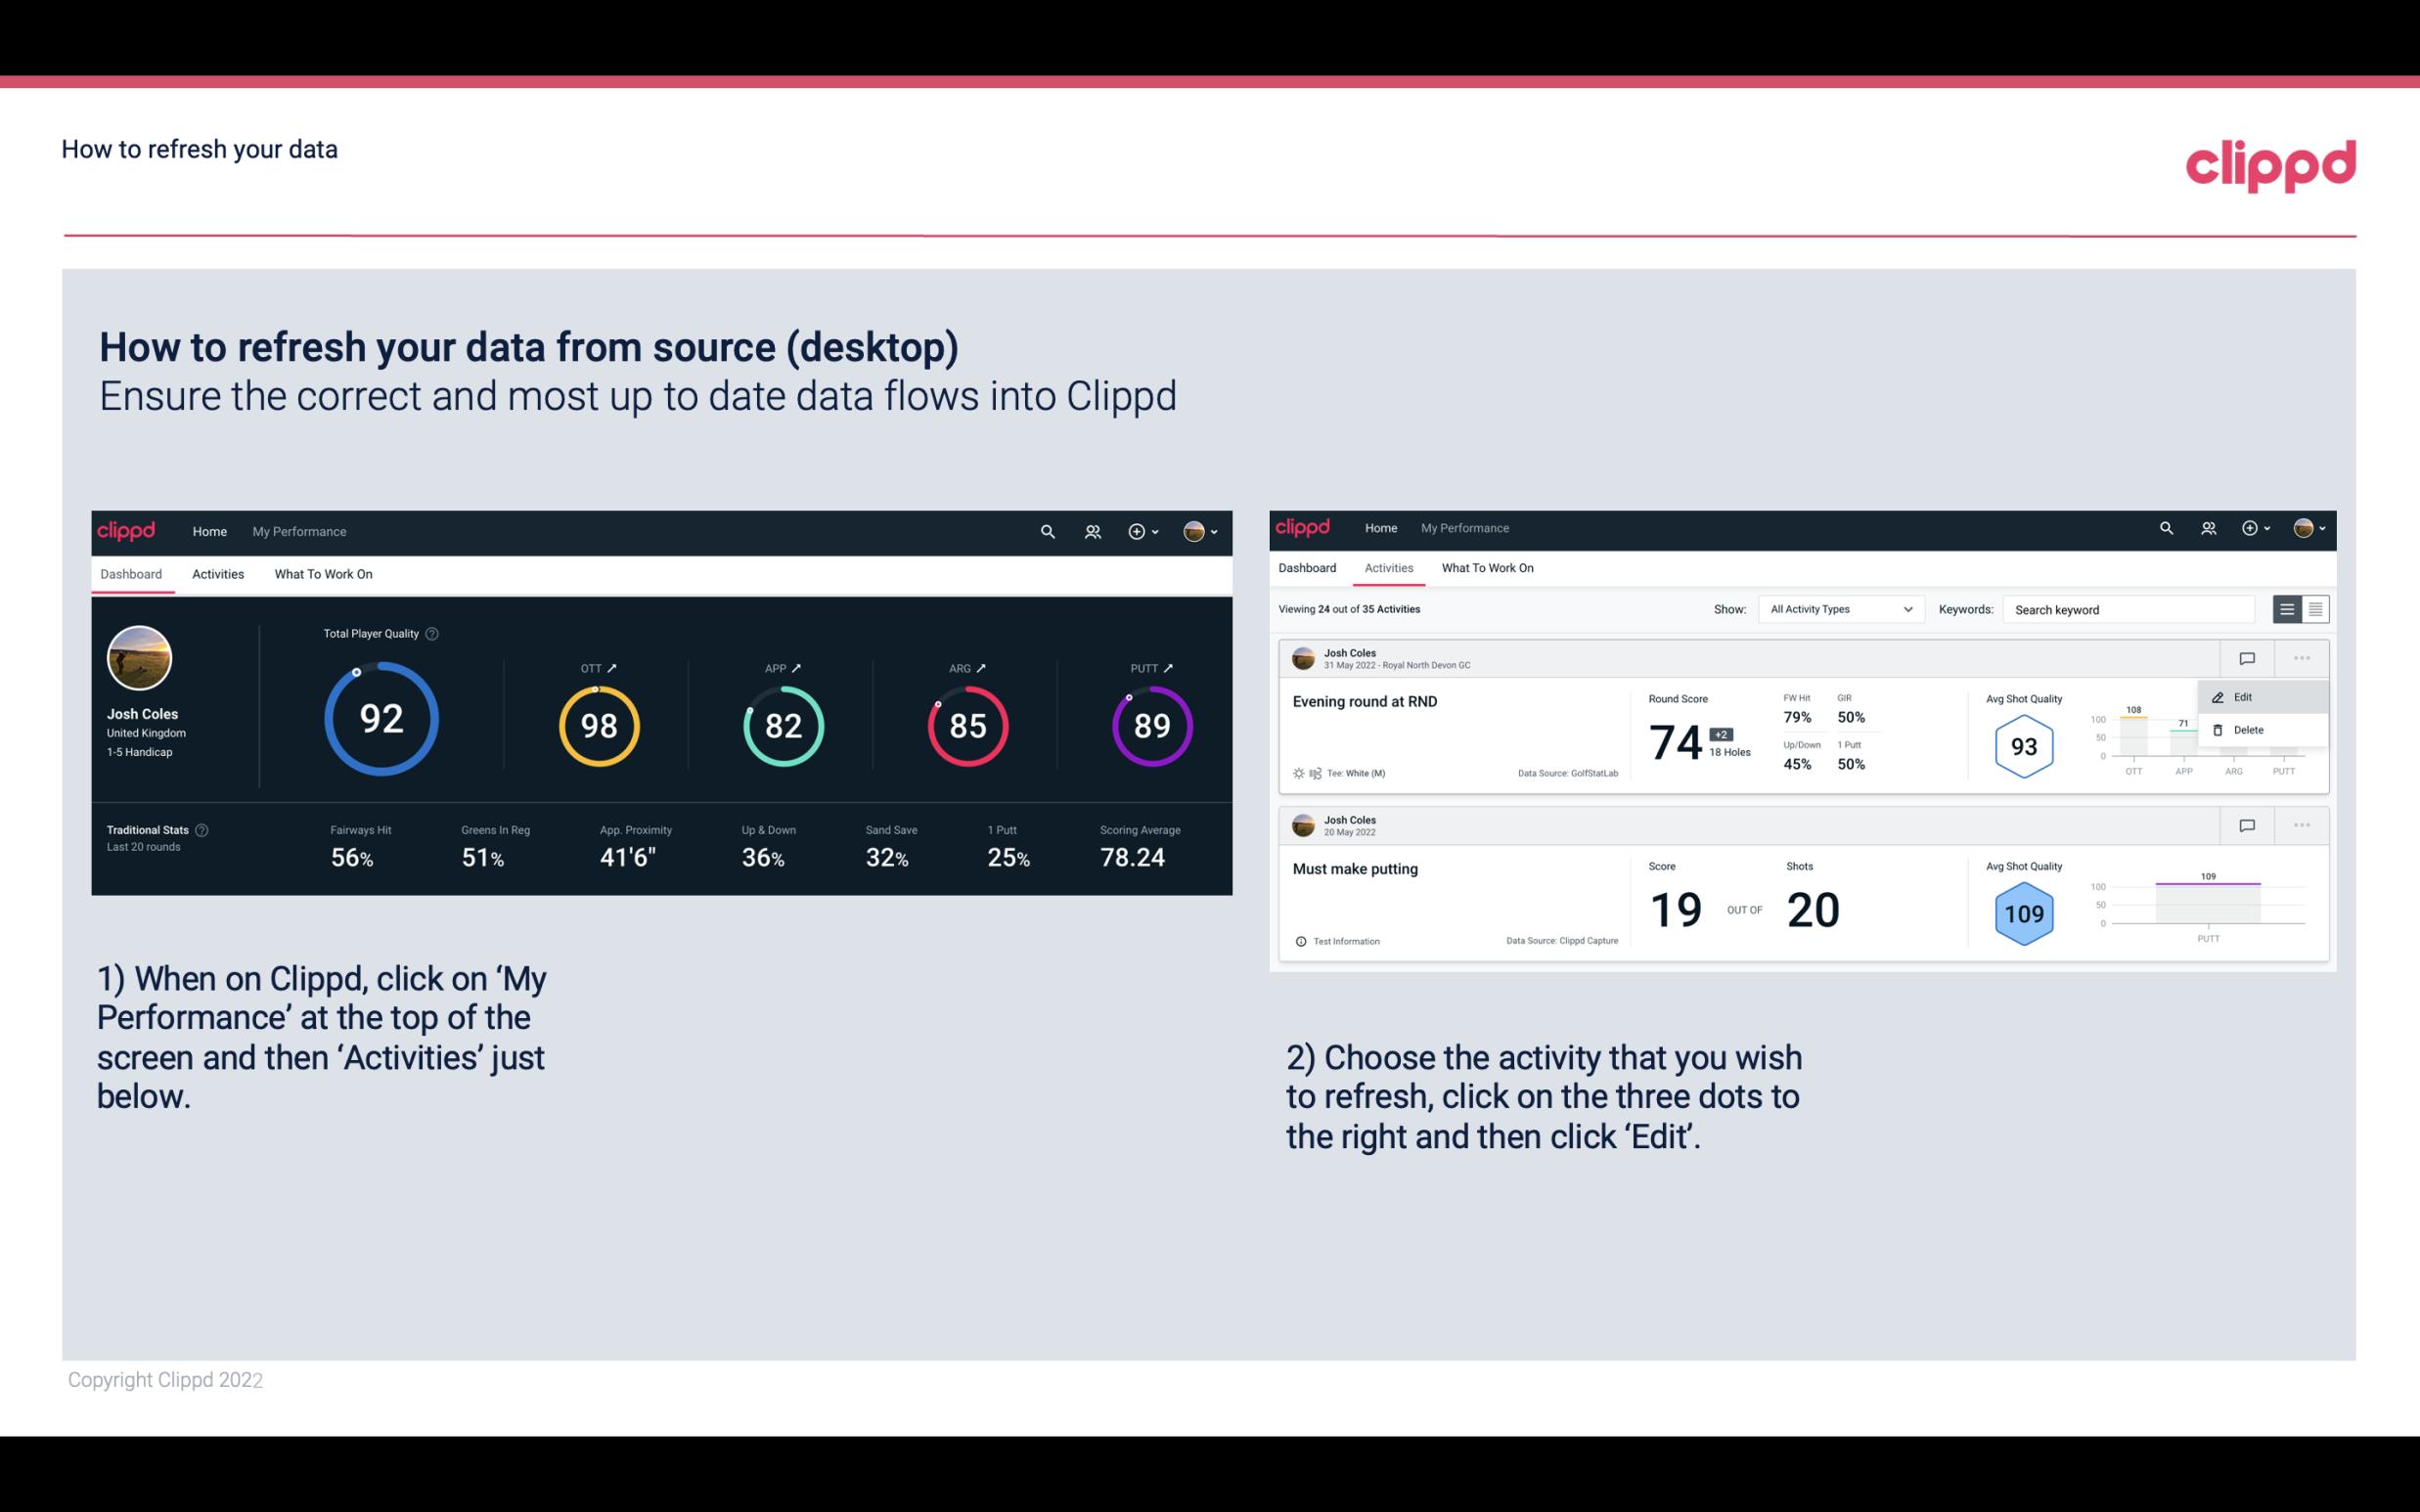Click the Delete option in context menu
The width and height of the screenshot is (2420, 1512).
tap(2249, 730)
